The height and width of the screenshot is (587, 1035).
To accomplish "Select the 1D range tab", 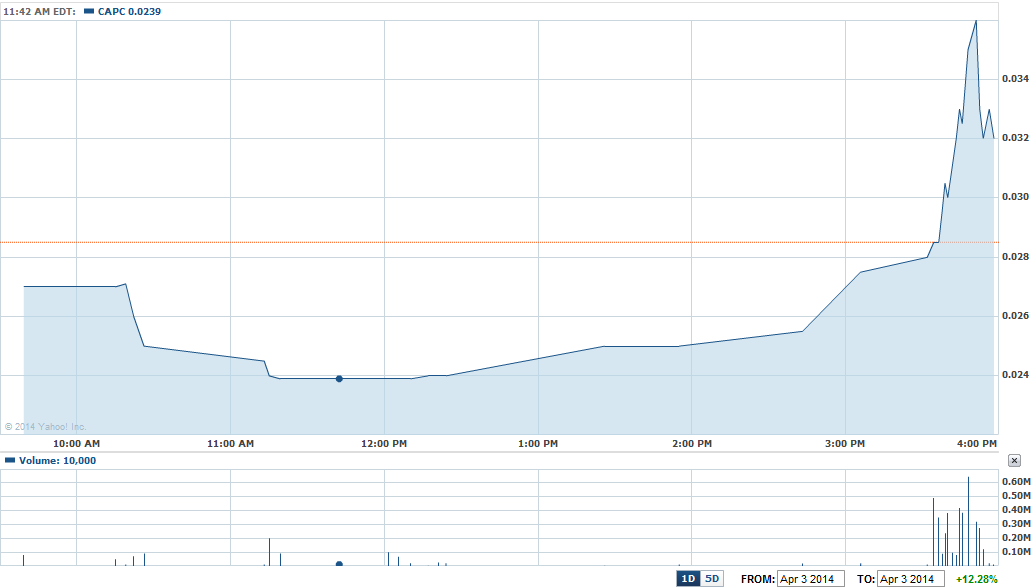I will pos(688,579).
